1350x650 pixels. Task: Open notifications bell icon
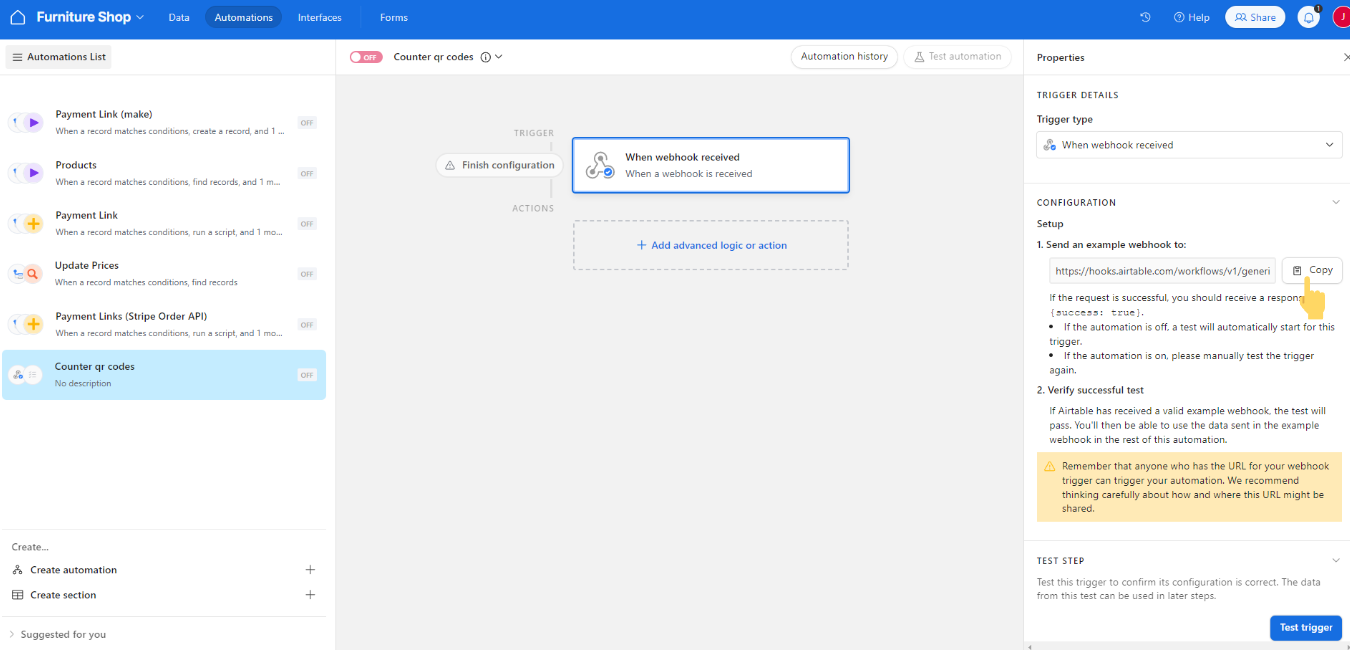1308,17
